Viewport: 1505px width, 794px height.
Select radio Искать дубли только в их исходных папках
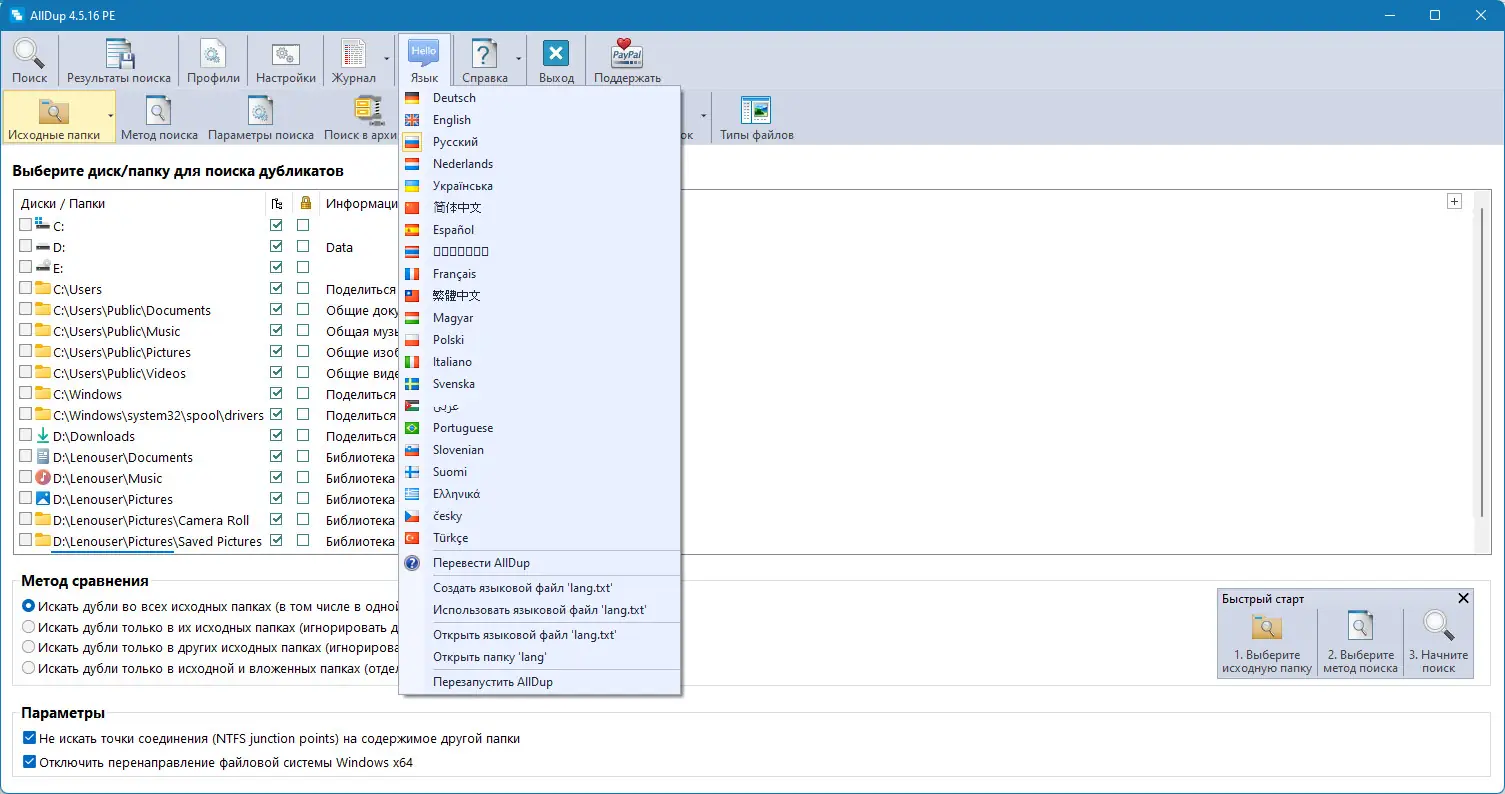pyautogui.click(x=29, y=627)
